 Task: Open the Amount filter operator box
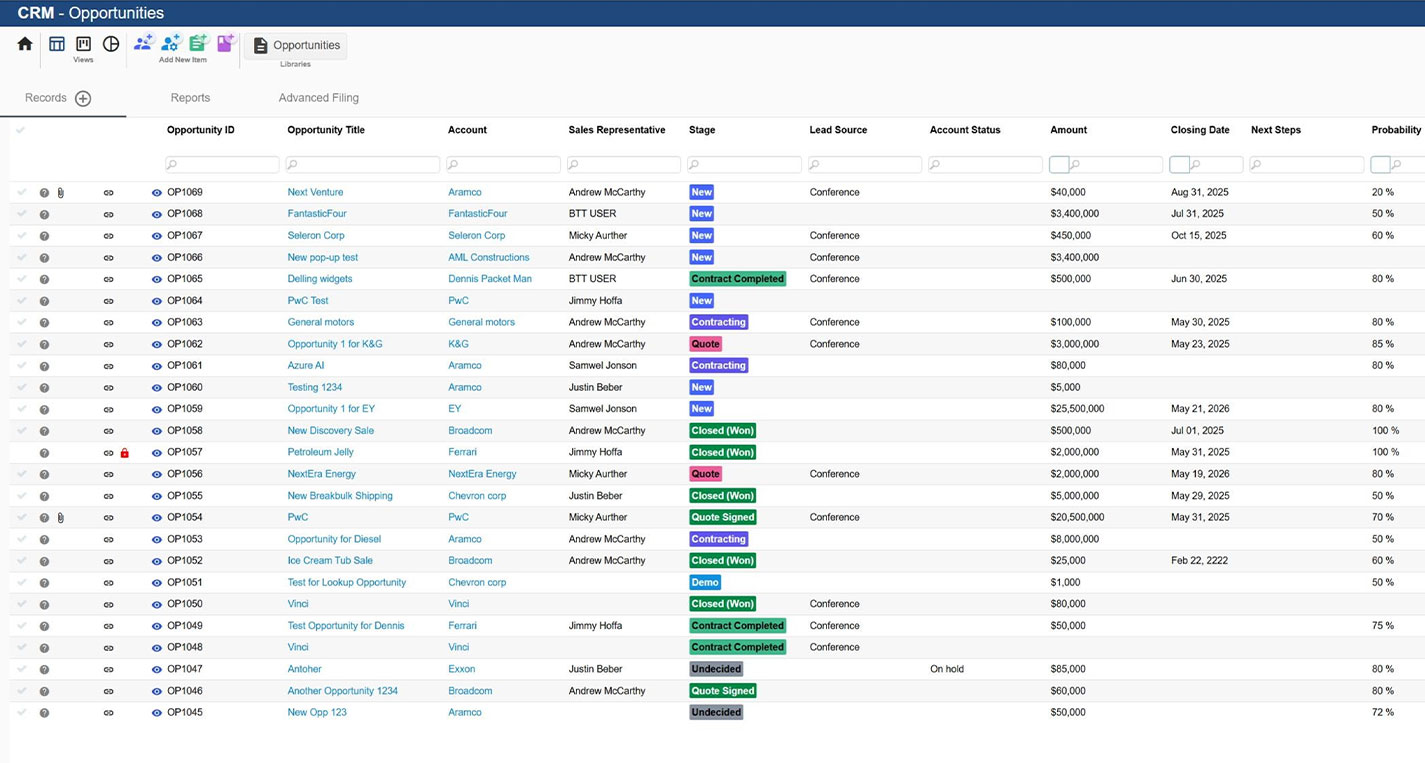coord(1059,164)
